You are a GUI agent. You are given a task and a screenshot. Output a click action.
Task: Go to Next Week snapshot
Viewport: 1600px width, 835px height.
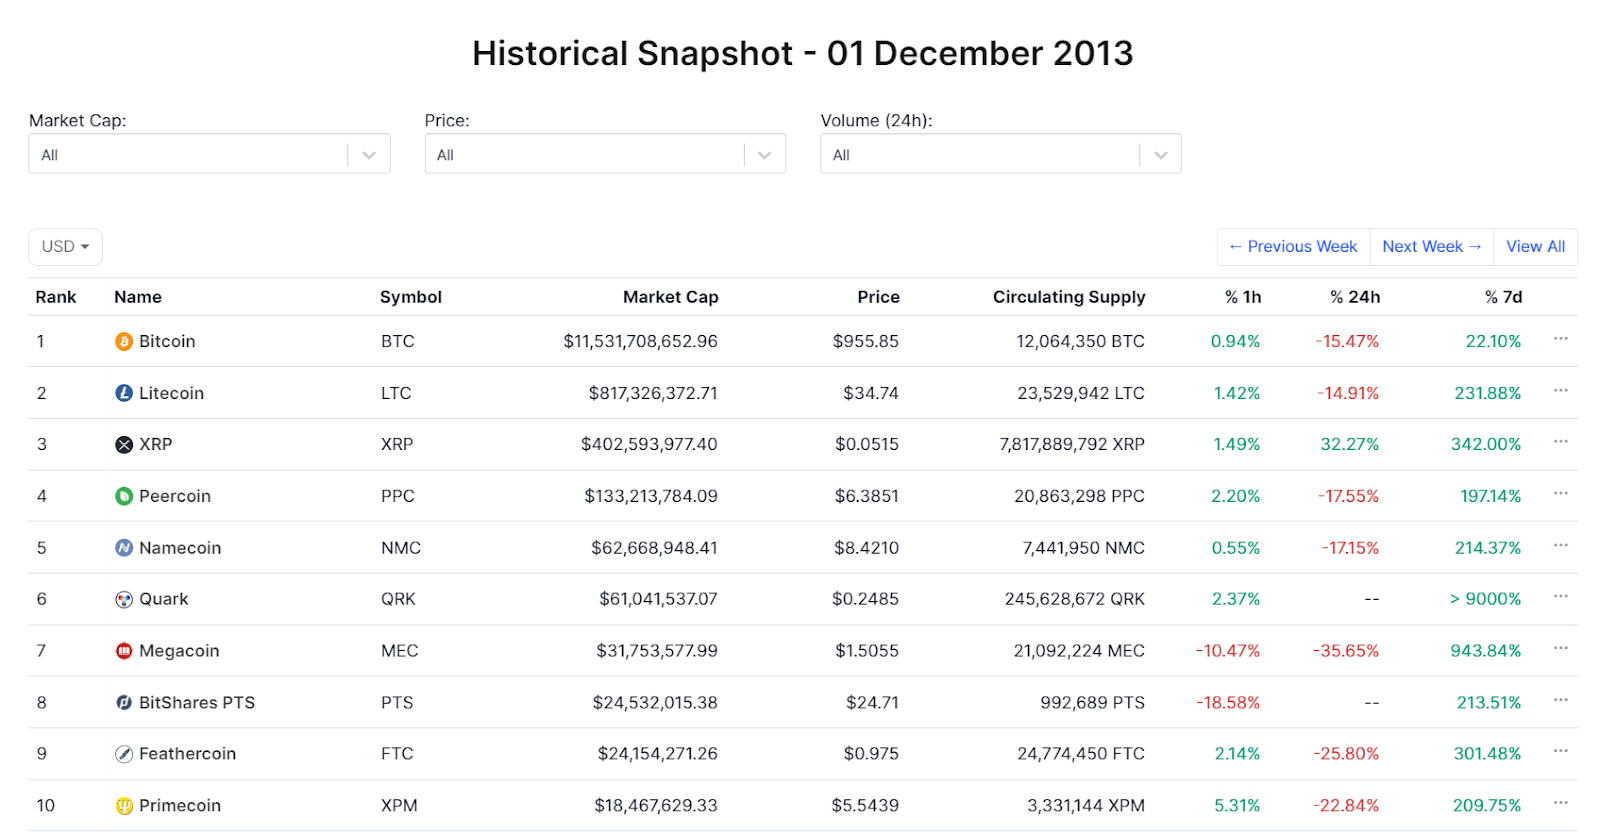pyautogui.click(x=1431, y=247)
